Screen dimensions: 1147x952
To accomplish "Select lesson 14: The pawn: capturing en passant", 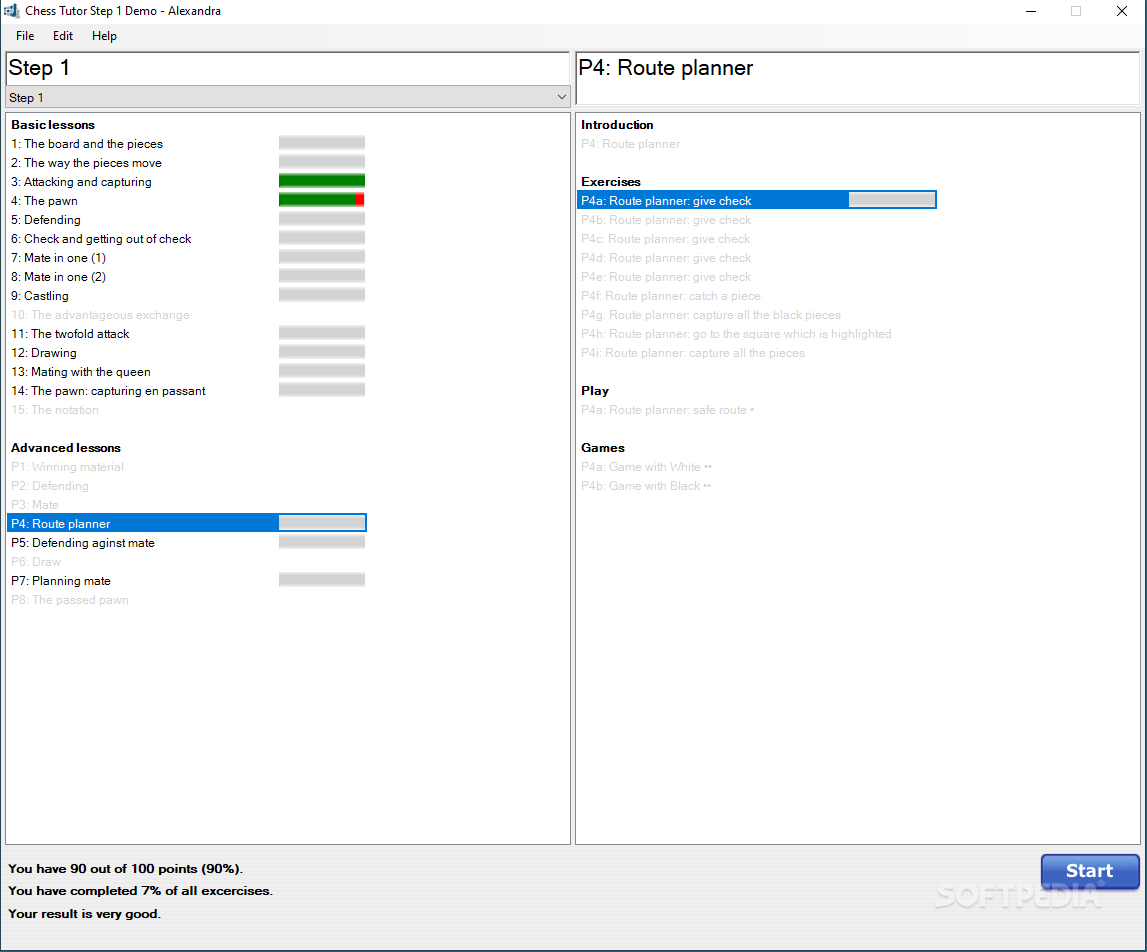I will 108,391.
